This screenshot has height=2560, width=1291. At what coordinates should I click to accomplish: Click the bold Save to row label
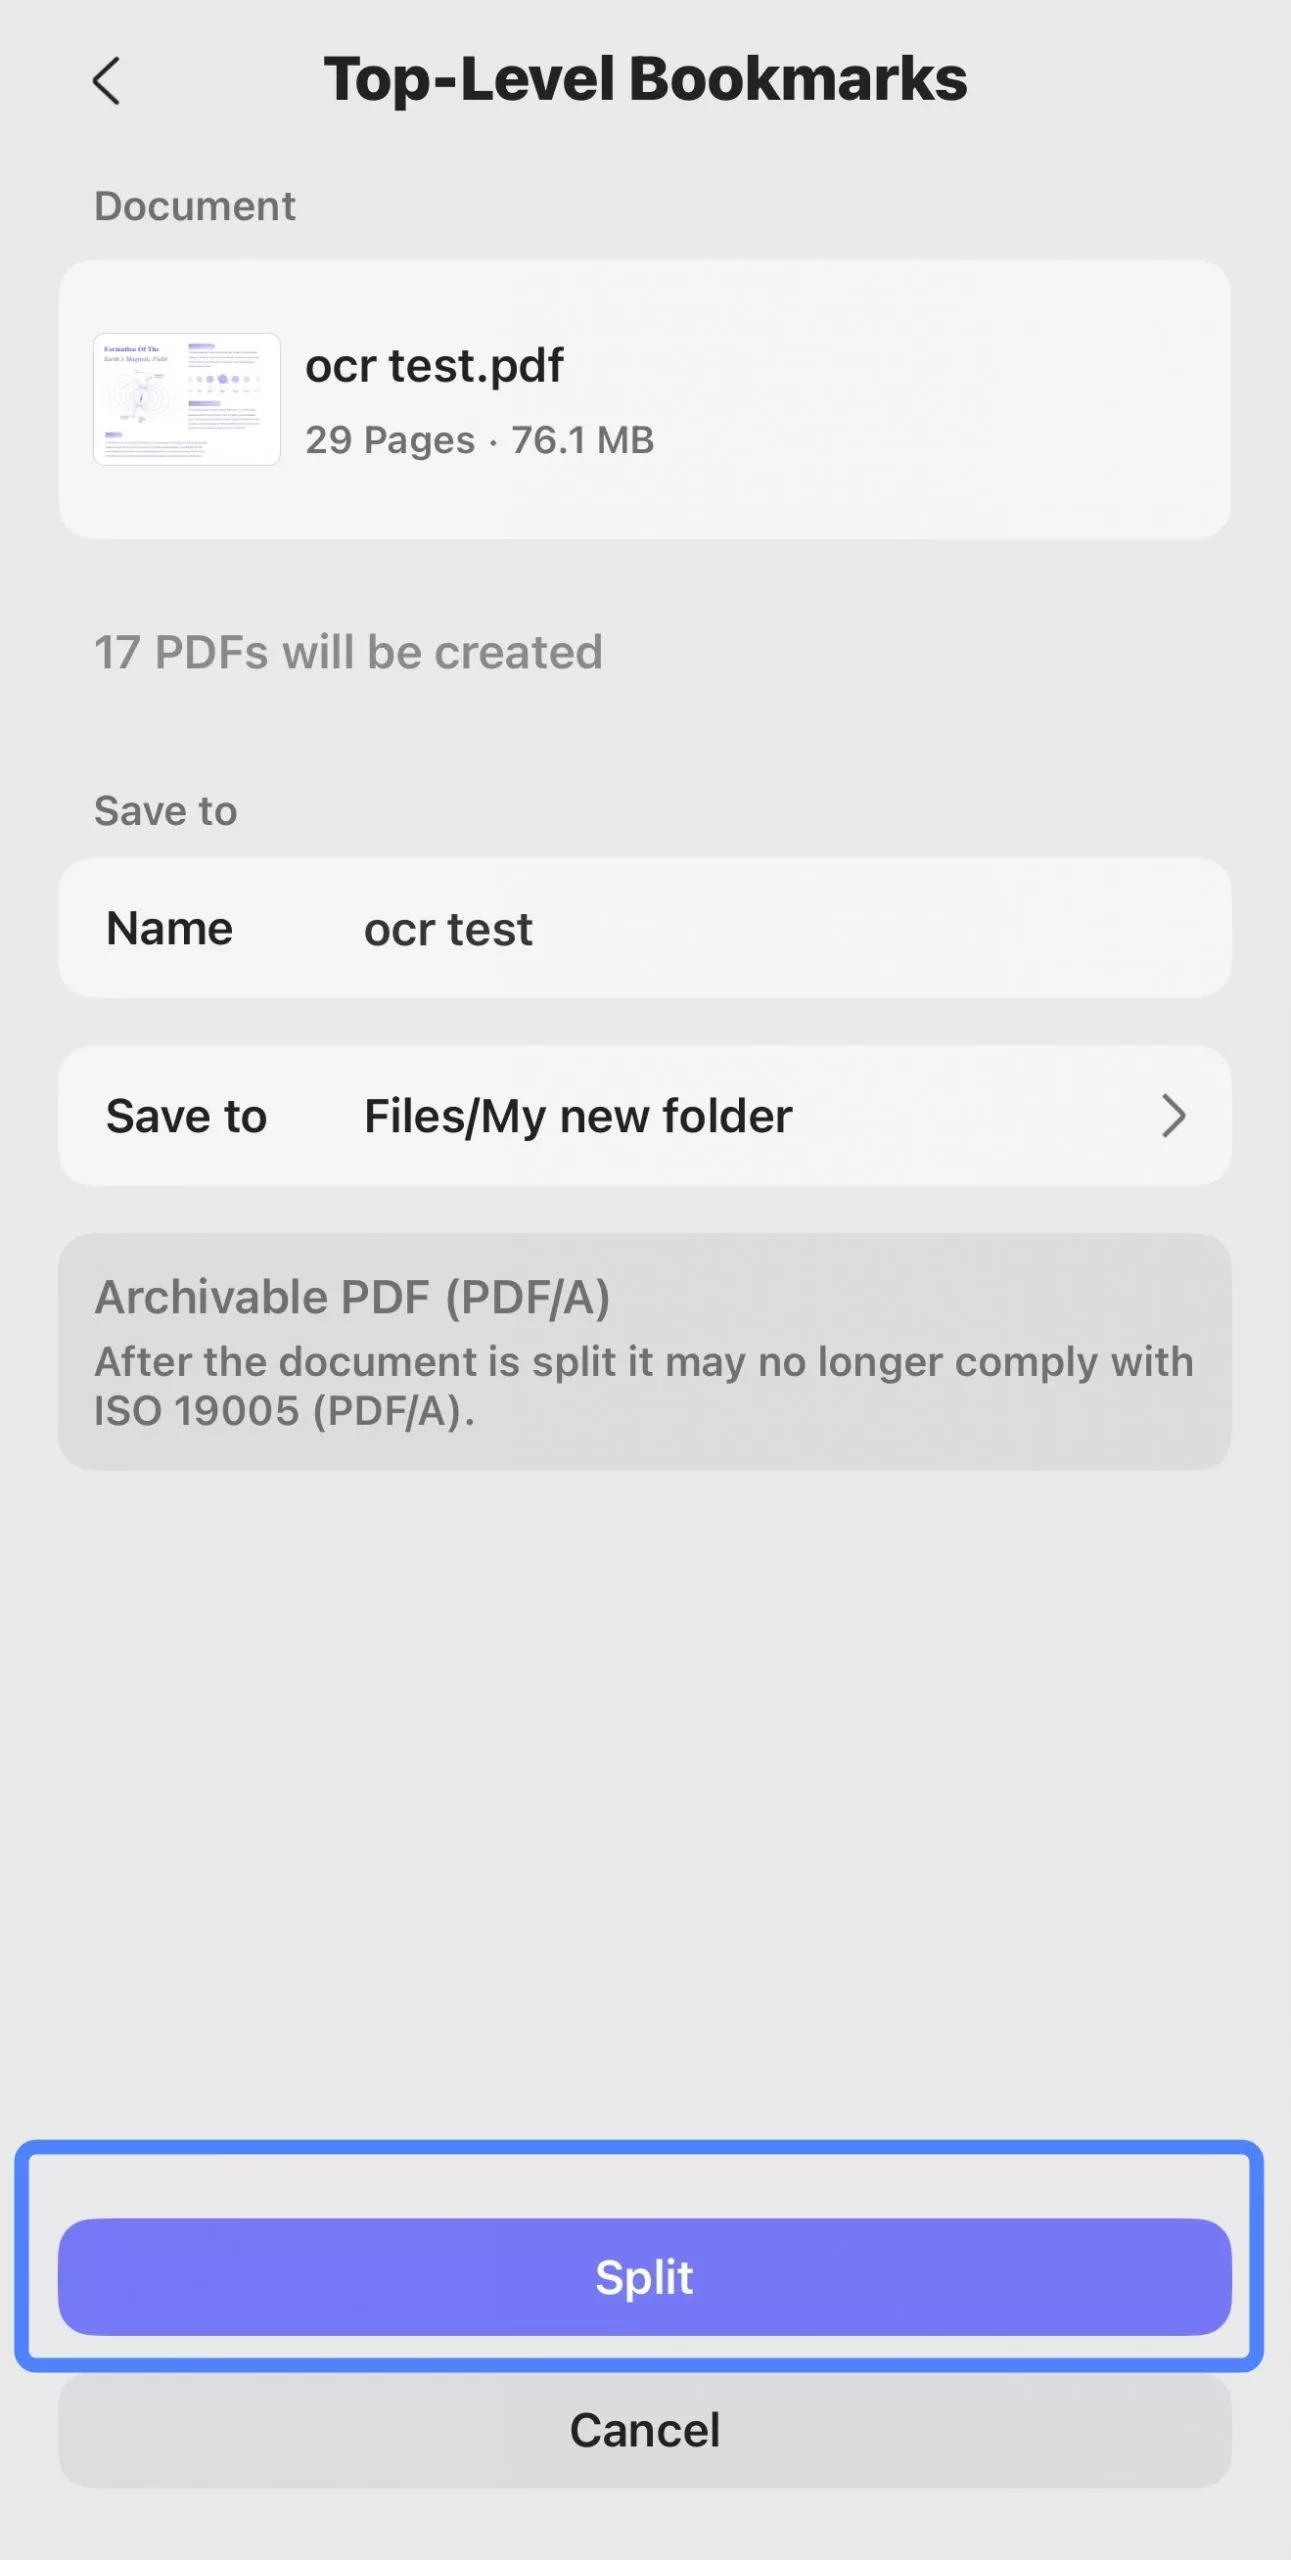point(186,1116)
